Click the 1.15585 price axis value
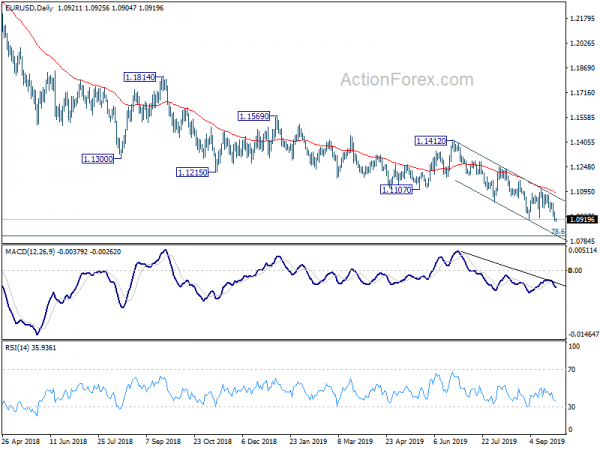This screenshot has height=450, width=600. [x=582, y=117]
